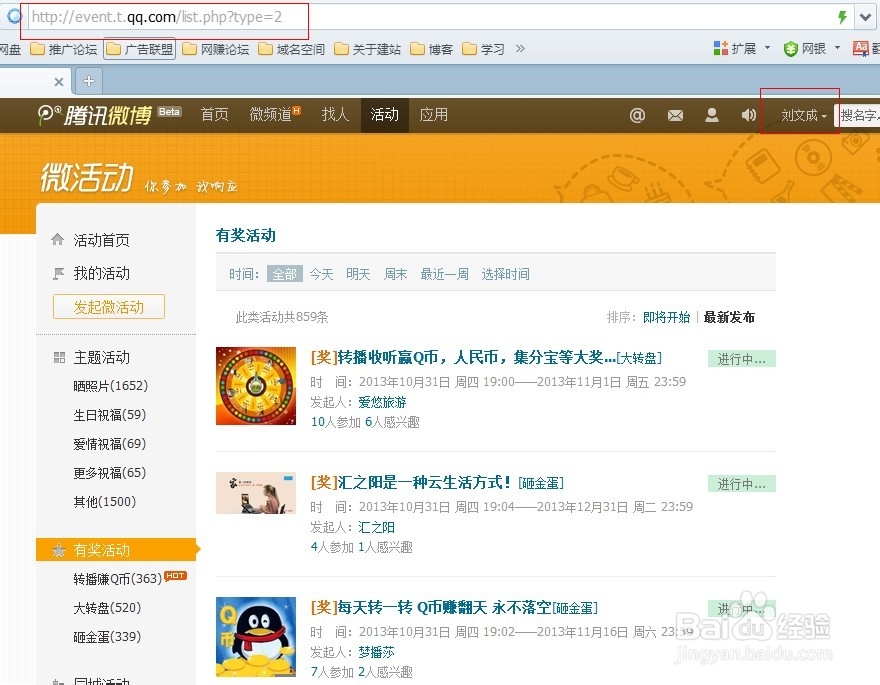Open the 网银 shield icon
The height and width of the screenshot is (685, 880).
(790, 49)
